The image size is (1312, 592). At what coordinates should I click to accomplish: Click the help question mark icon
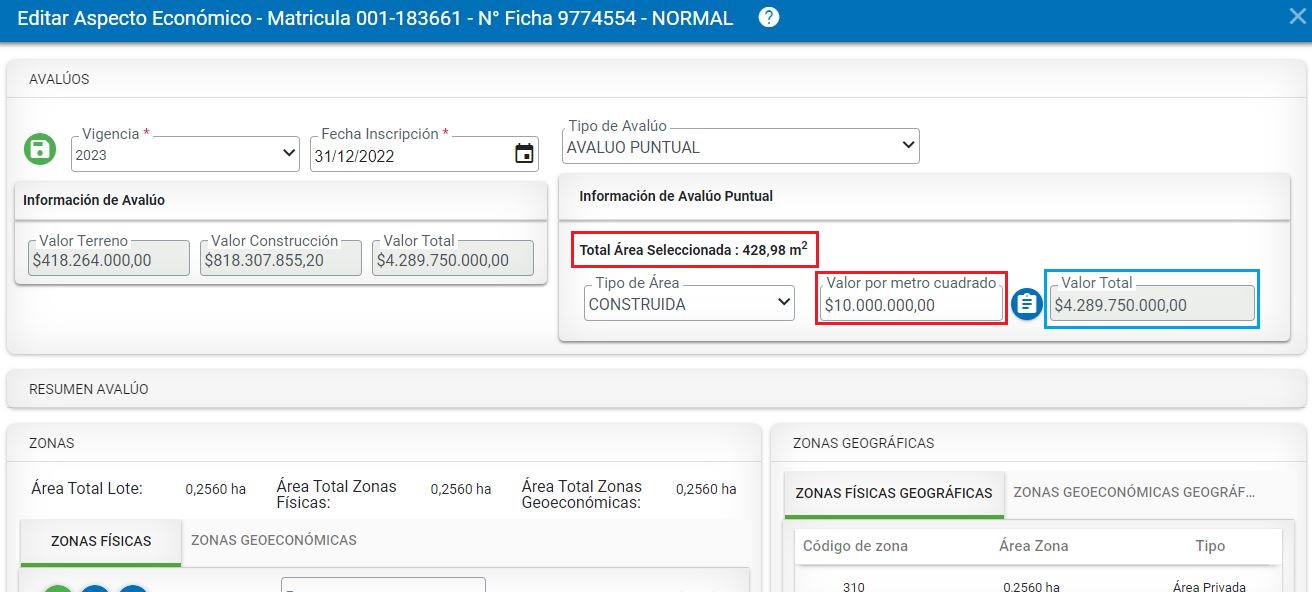point(768,18)
